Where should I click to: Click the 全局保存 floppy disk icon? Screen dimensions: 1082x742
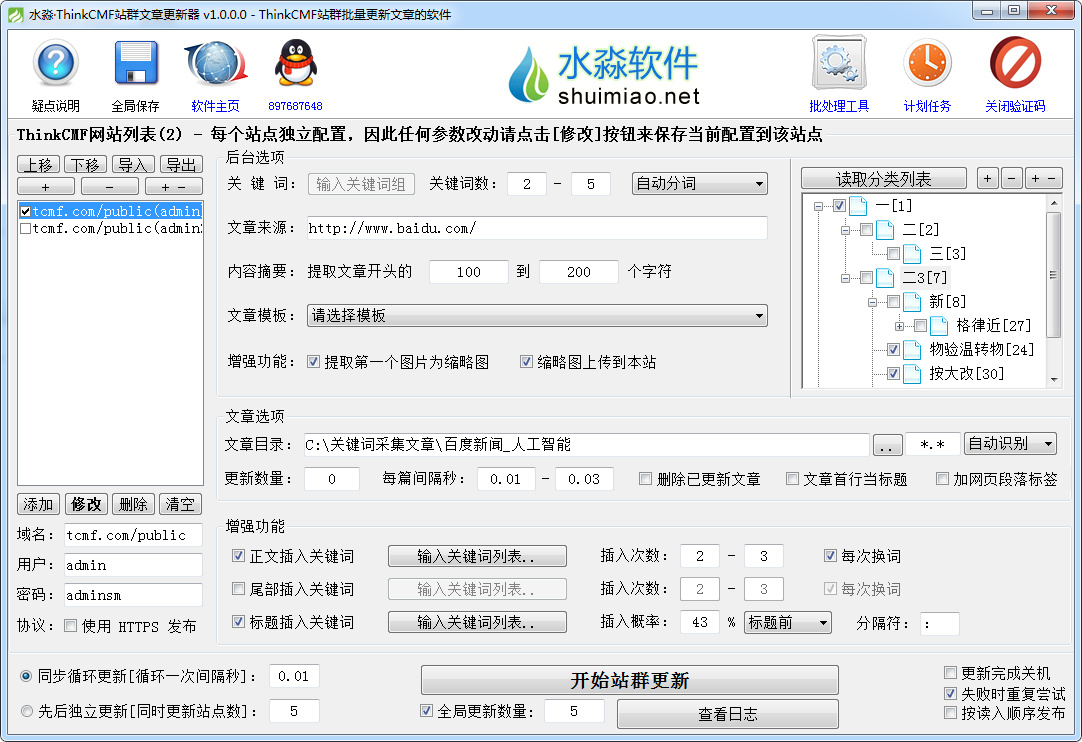click(x=135, y=64)
